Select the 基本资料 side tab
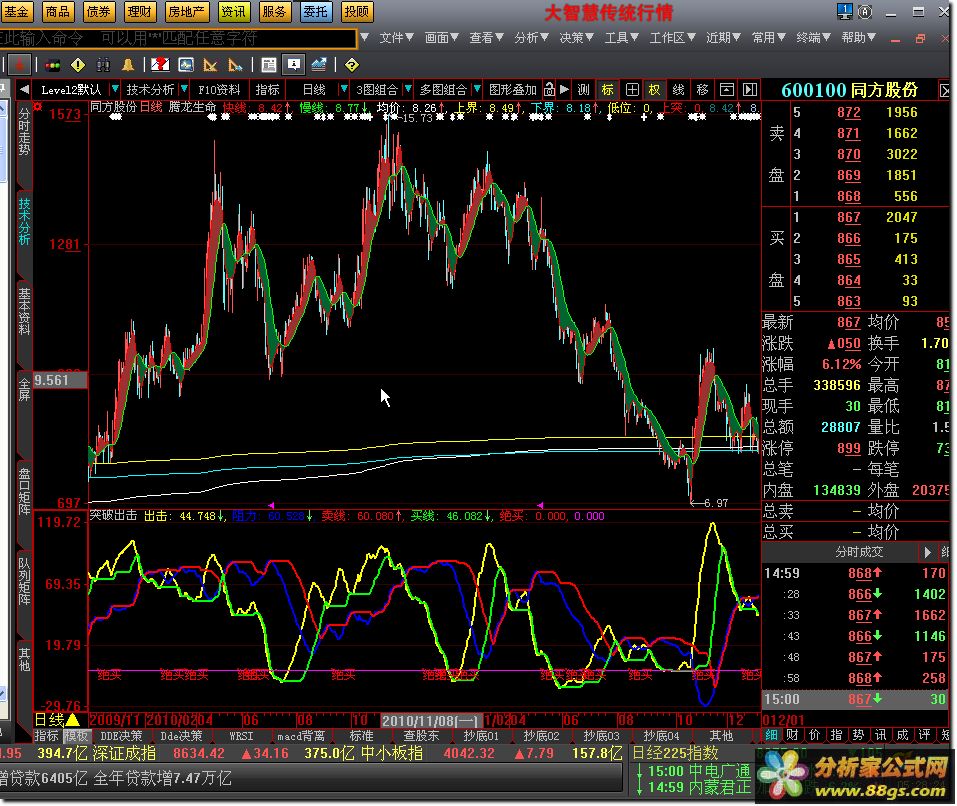Image resolution: width=957 pixels, height=806 pixels. tap(24, 311)
